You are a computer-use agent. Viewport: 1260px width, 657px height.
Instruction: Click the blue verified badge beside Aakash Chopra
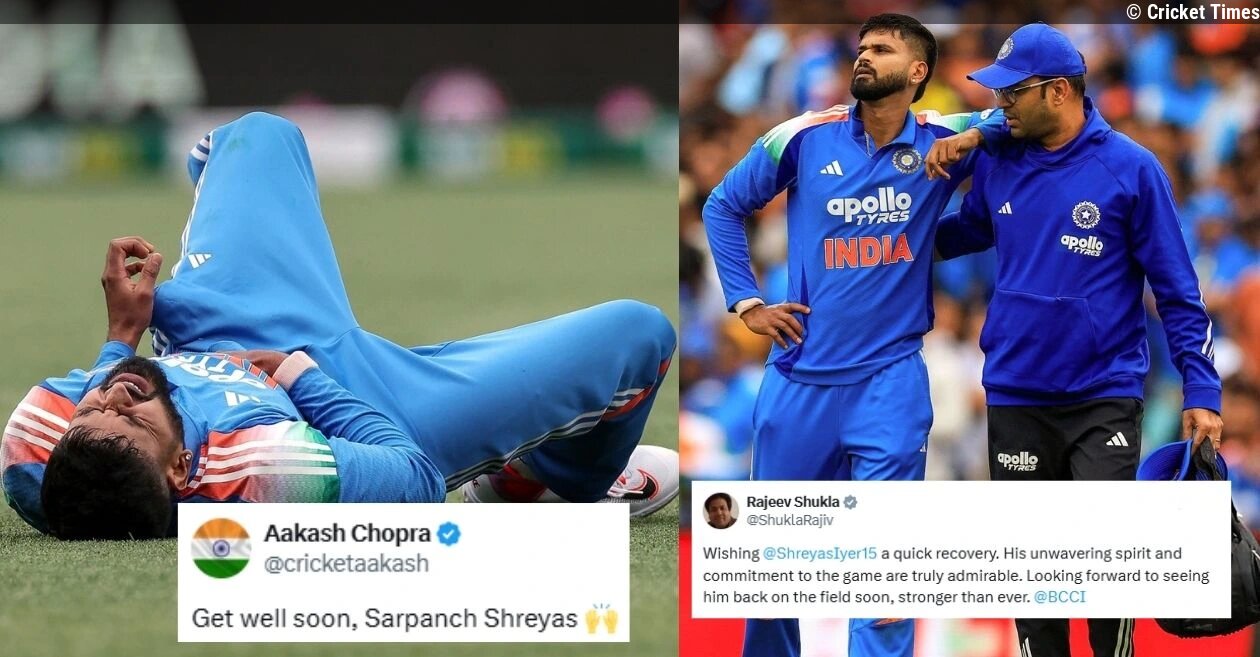coord(449,534)
